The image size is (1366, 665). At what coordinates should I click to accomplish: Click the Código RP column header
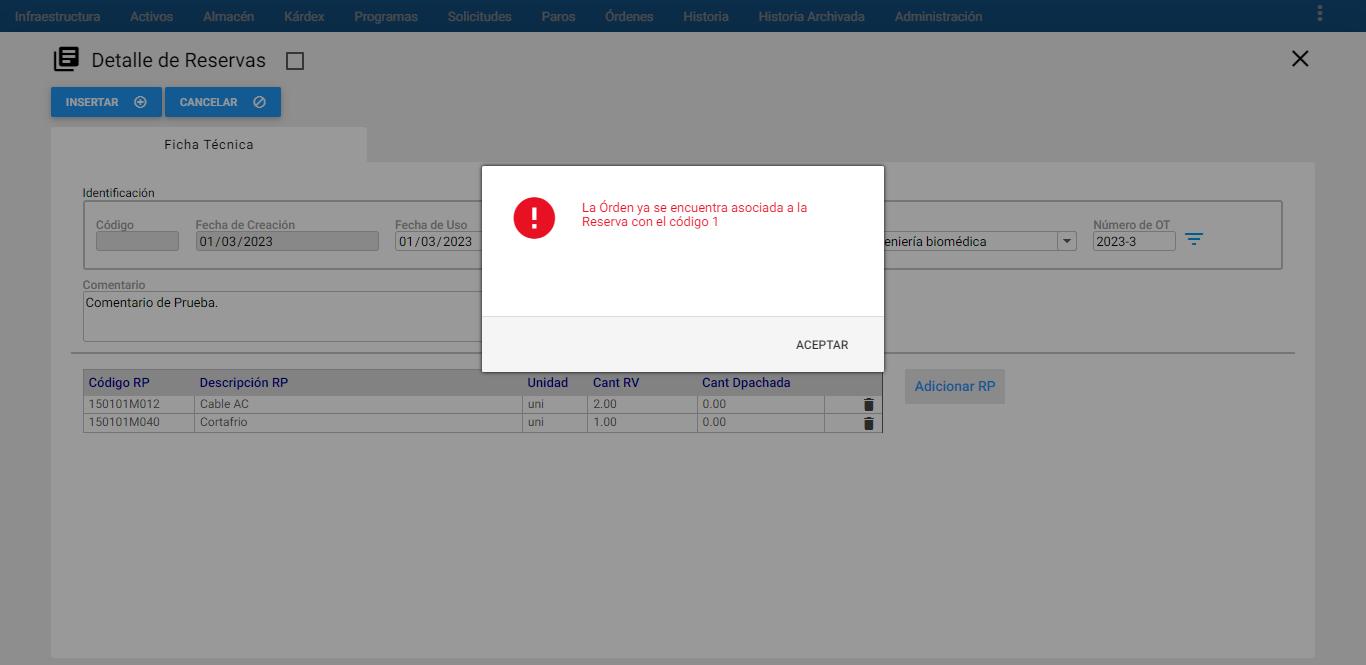[x=119, y=383]
